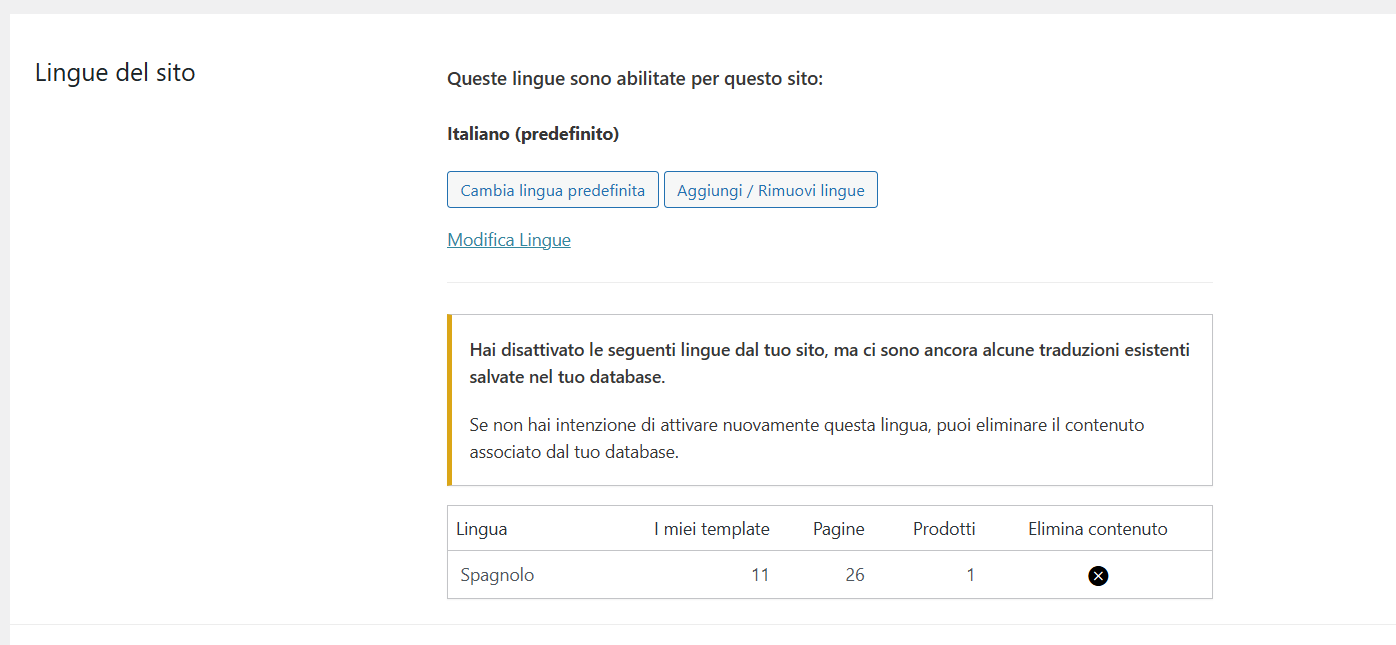
Task: Click the I miei template column header
Action: 712,529
